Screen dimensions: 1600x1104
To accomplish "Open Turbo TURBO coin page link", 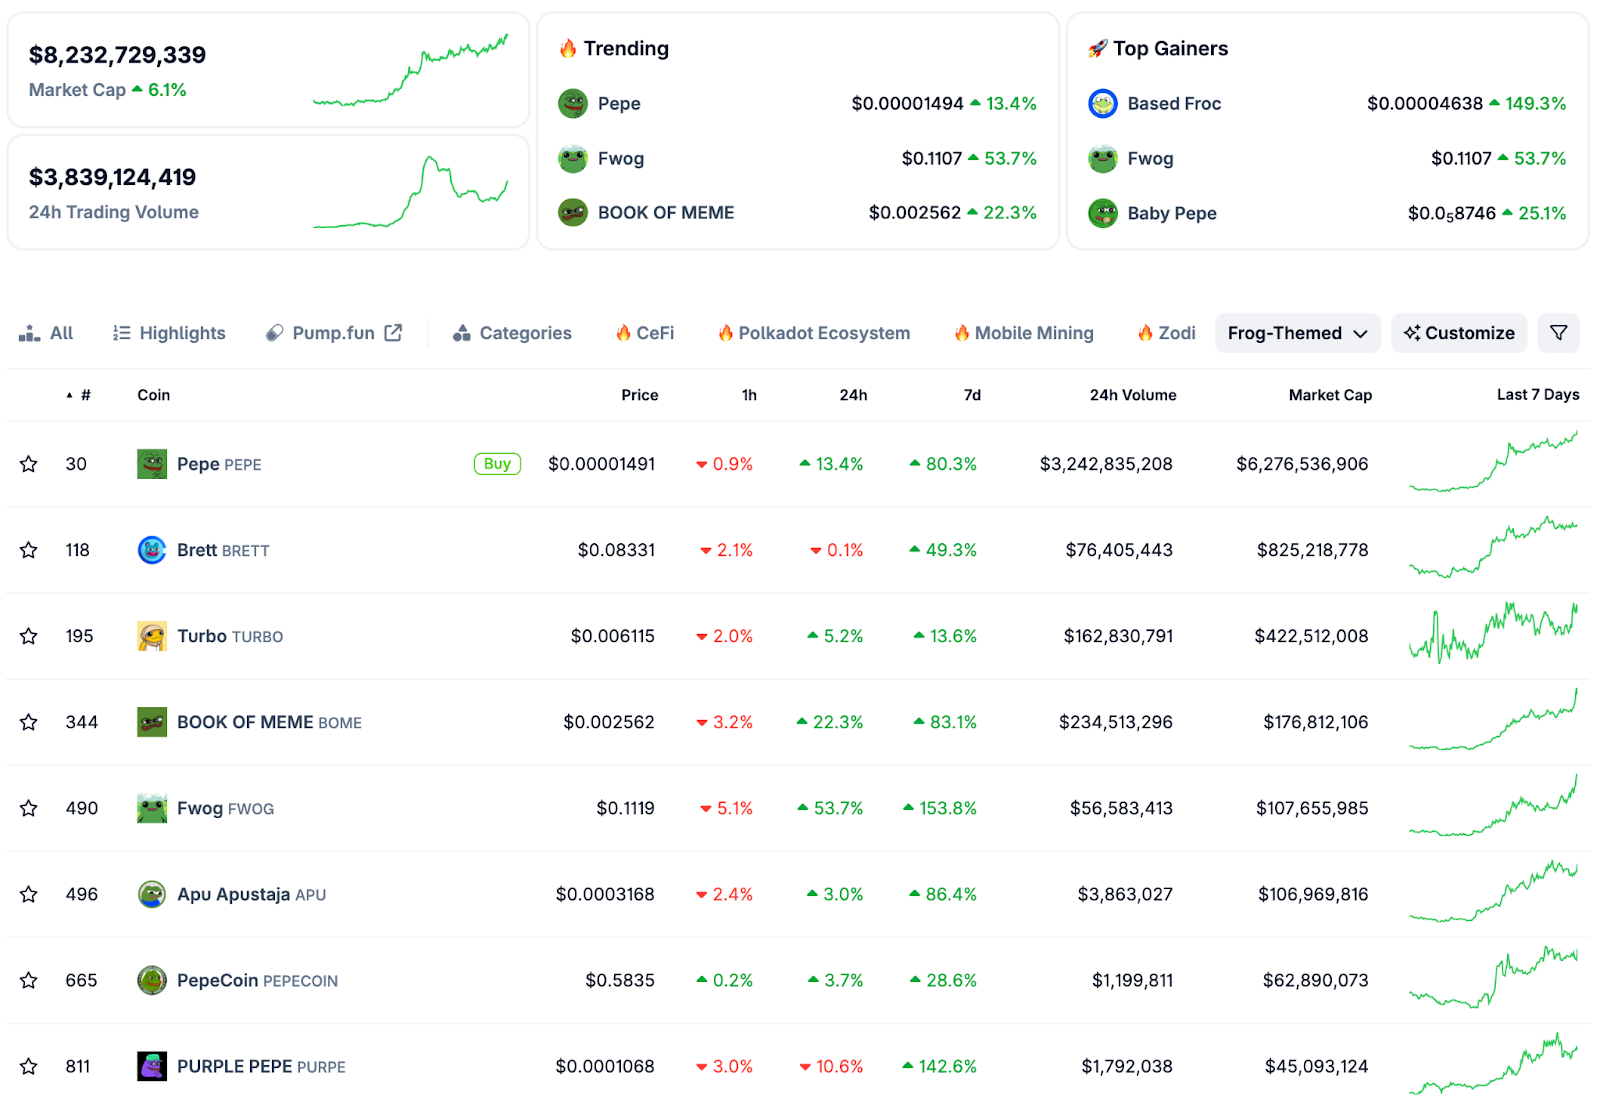I will [230, 636].
